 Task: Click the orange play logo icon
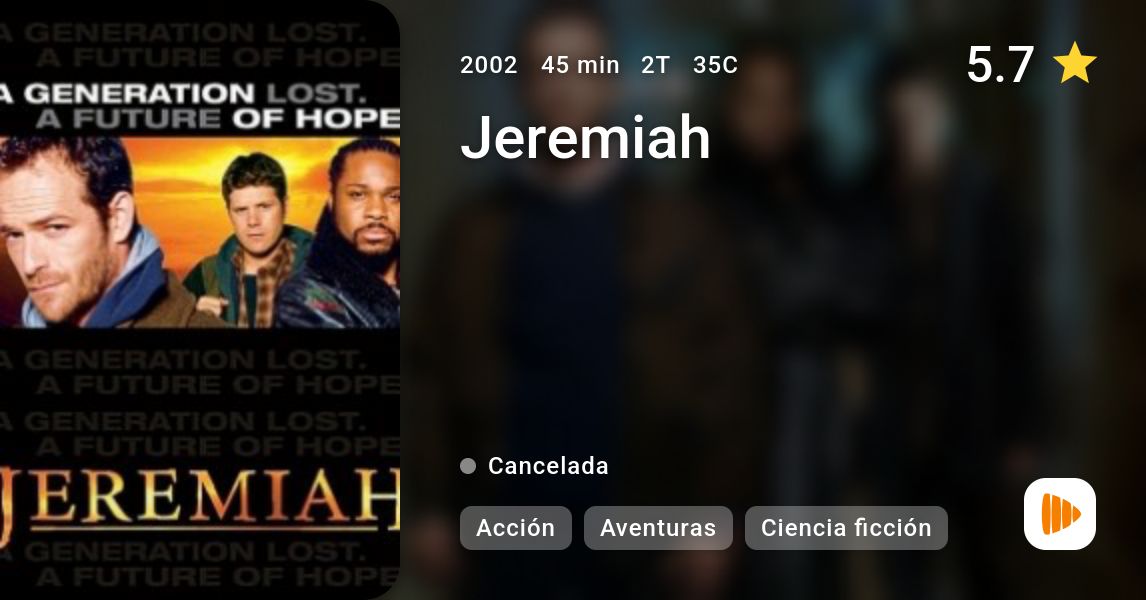(1060, 514)
